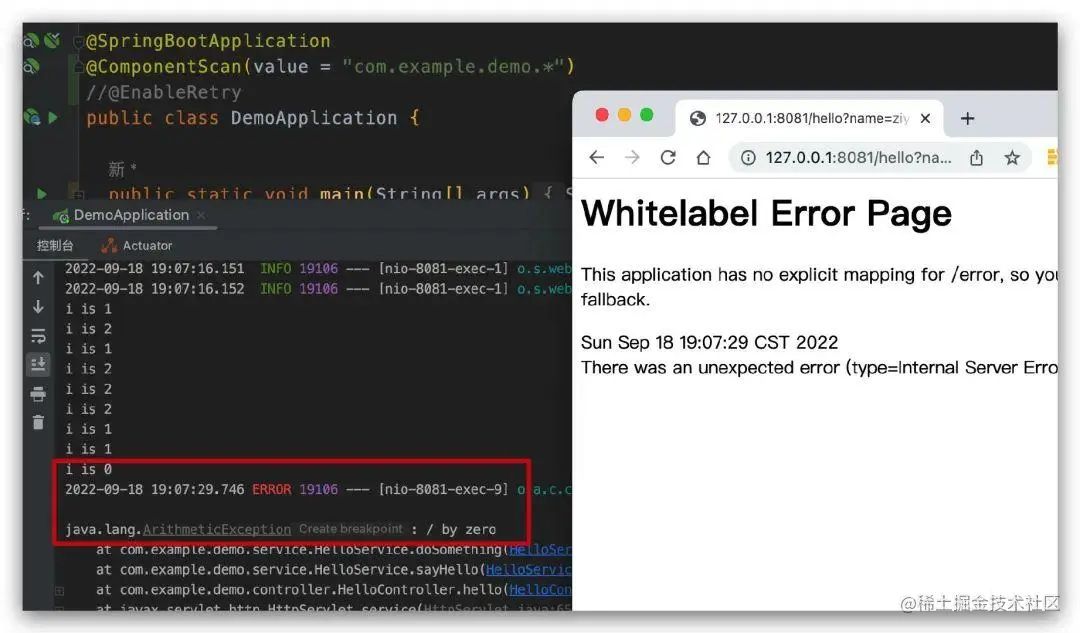The height and width of the screenshot is (633, 1080).
Task: Bookmark this page with the star icon
Action: point(1011,158)
